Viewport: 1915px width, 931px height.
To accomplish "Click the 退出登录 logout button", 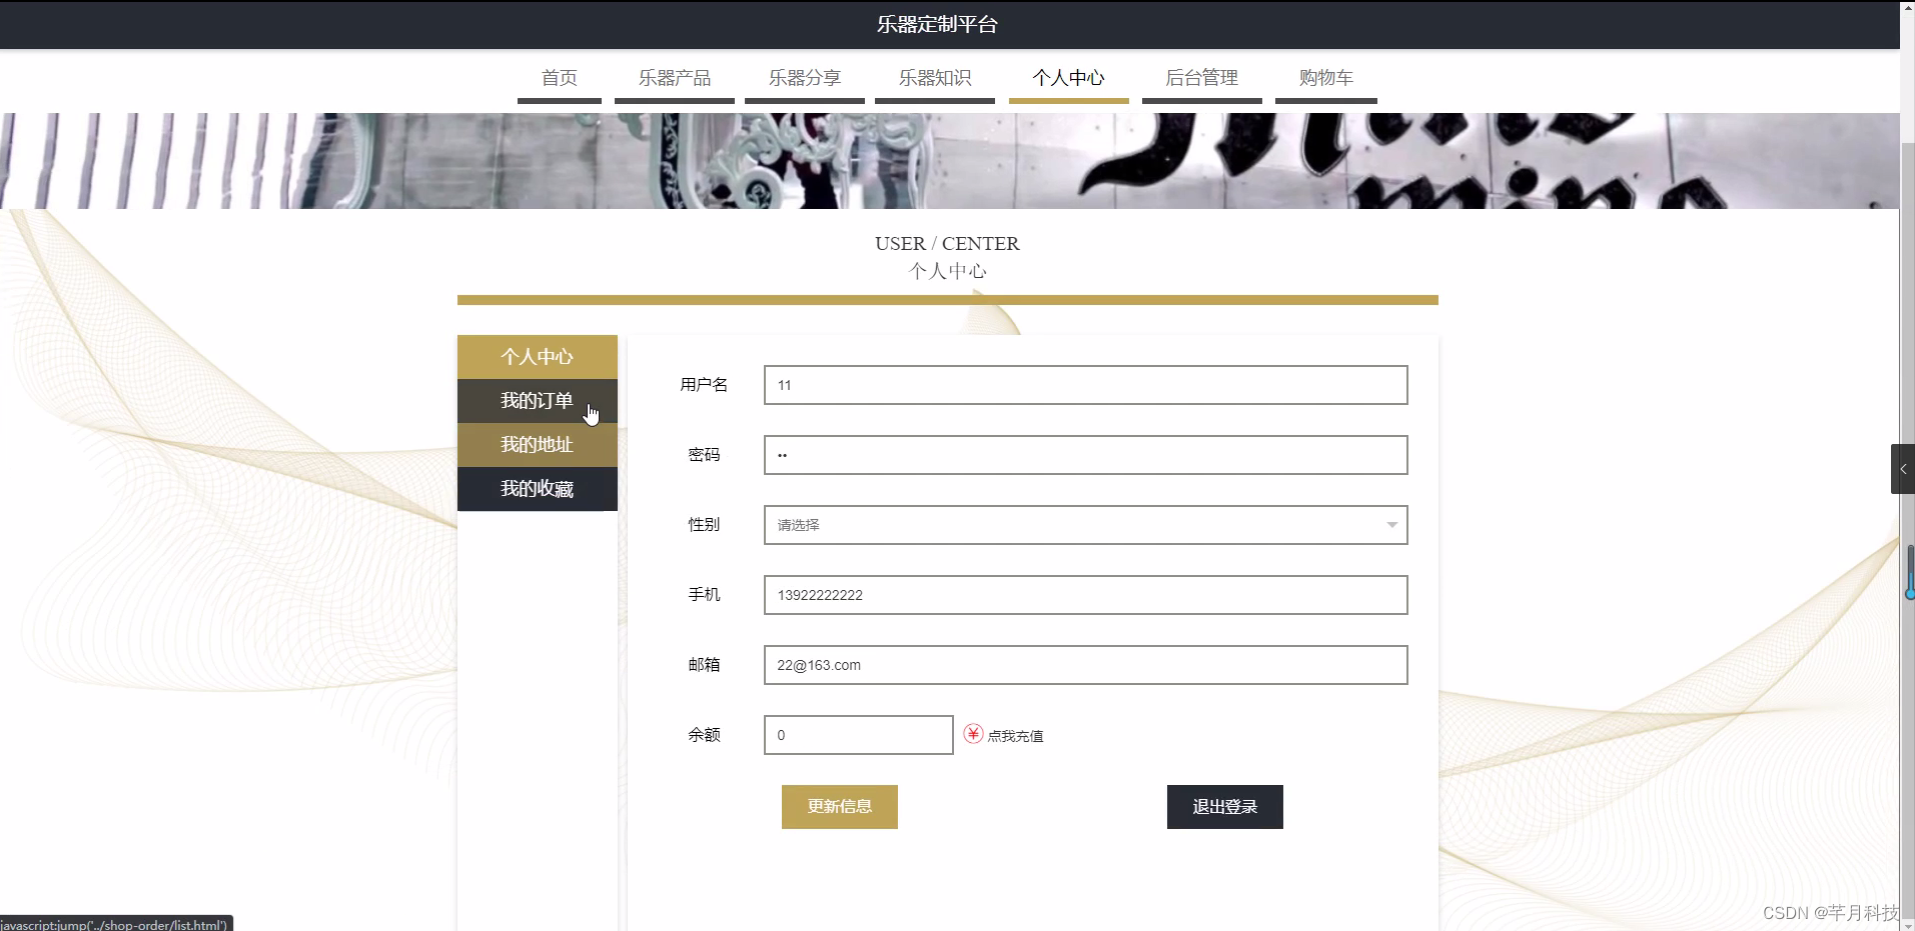I will [1224, 806].
